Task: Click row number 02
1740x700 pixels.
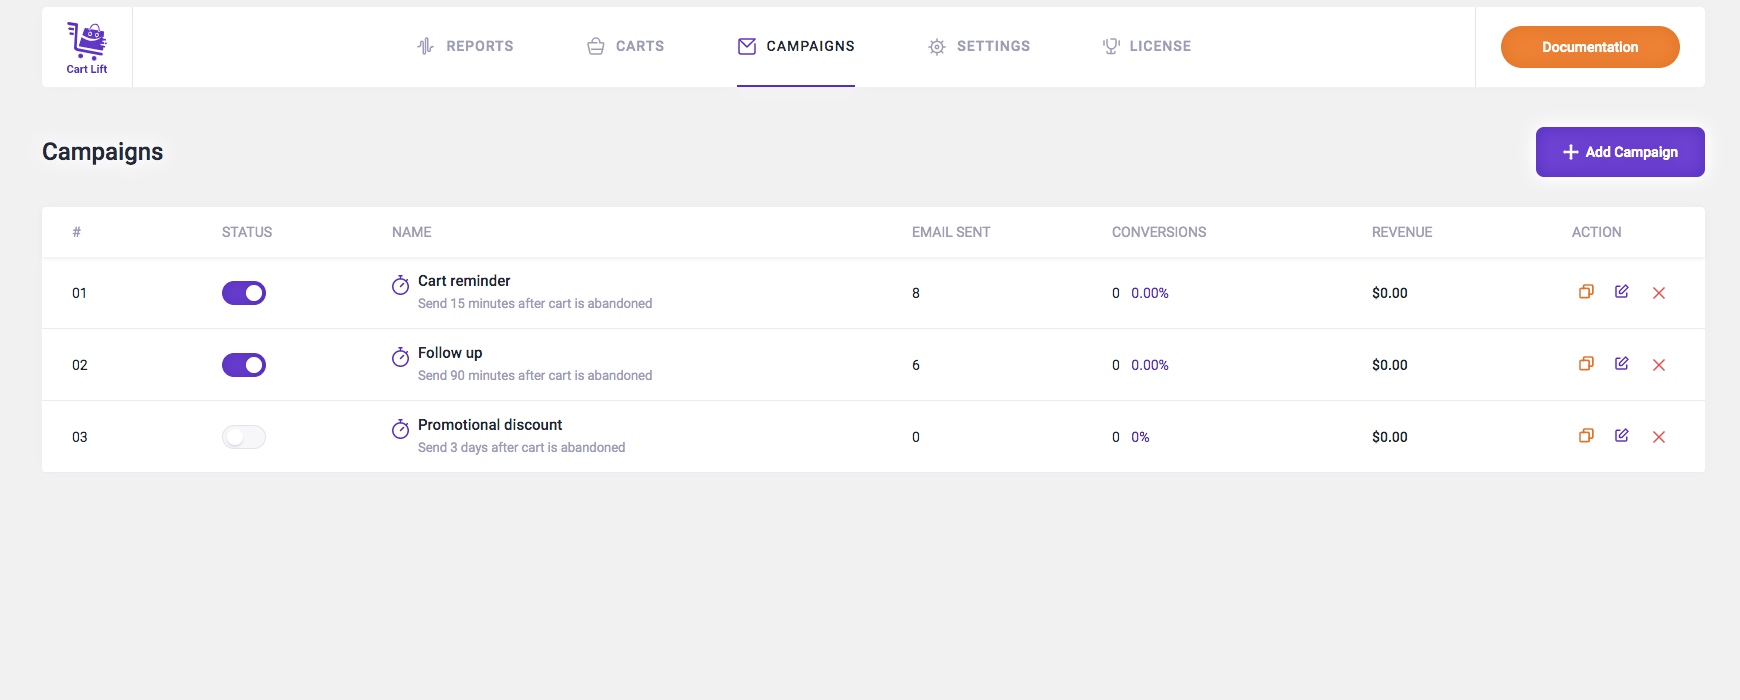Action: [80, 365]
